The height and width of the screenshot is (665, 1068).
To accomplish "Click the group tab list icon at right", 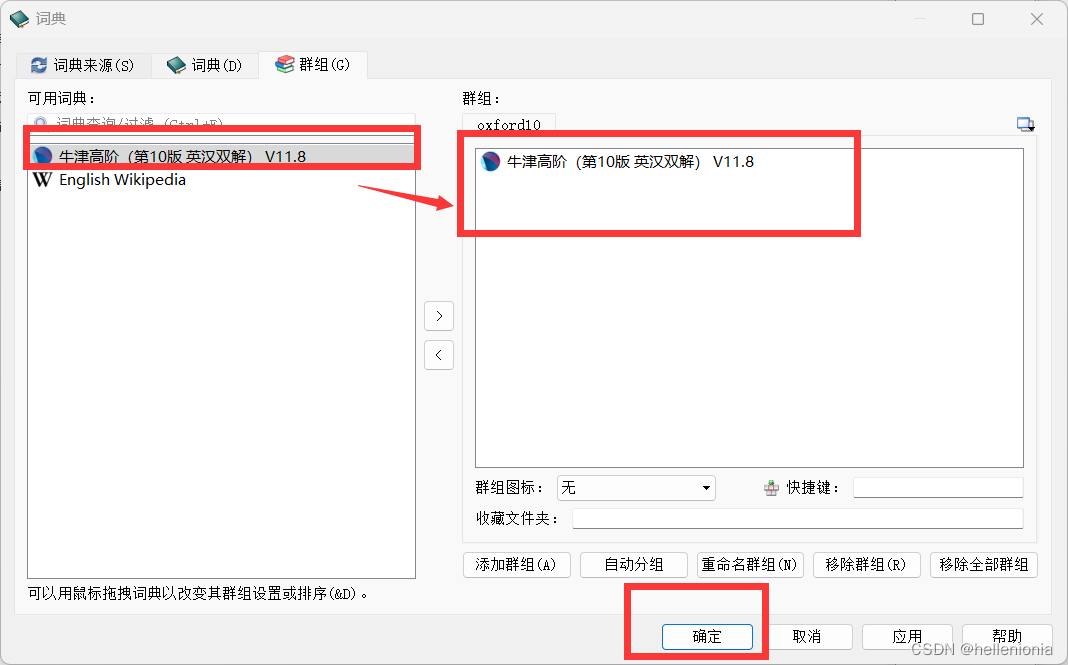I will coord(1025,124).
